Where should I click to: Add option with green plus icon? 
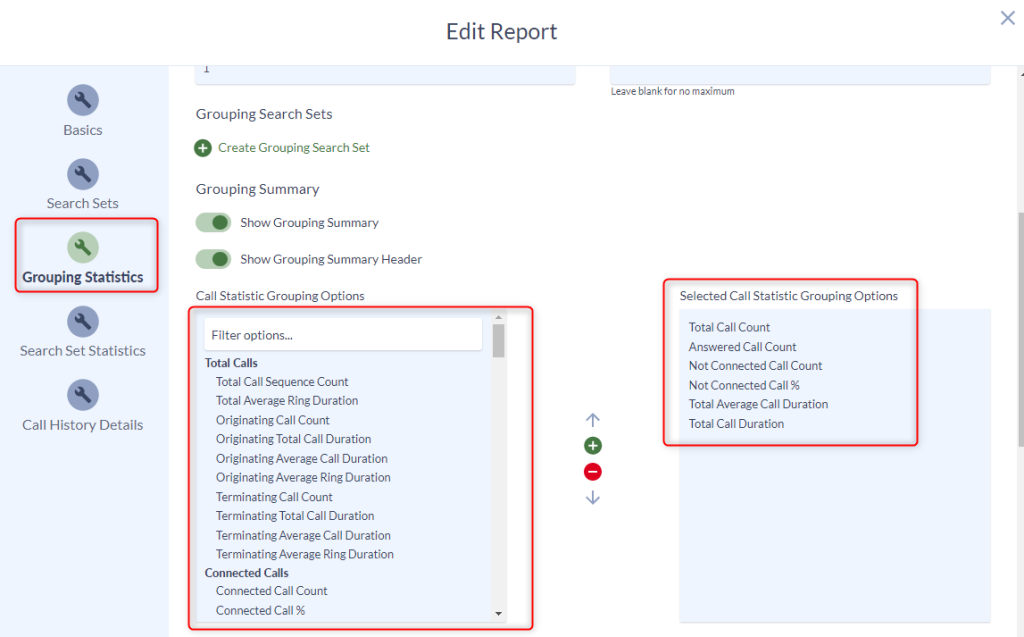592,446
